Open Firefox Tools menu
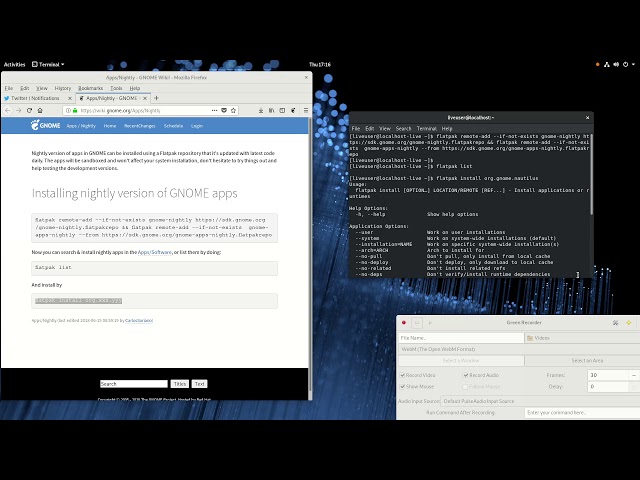640x480 pixels. 116,88
